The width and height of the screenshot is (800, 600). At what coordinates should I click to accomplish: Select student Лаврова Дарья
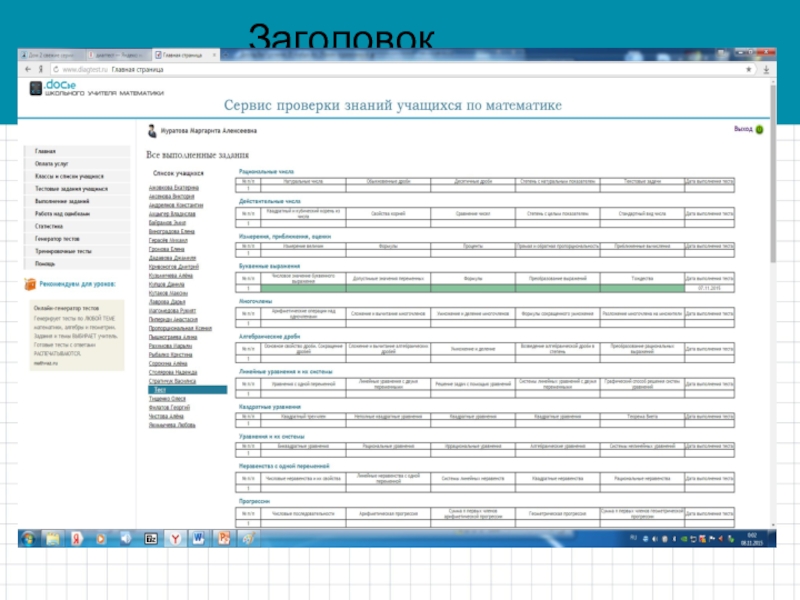pos(167,302)
